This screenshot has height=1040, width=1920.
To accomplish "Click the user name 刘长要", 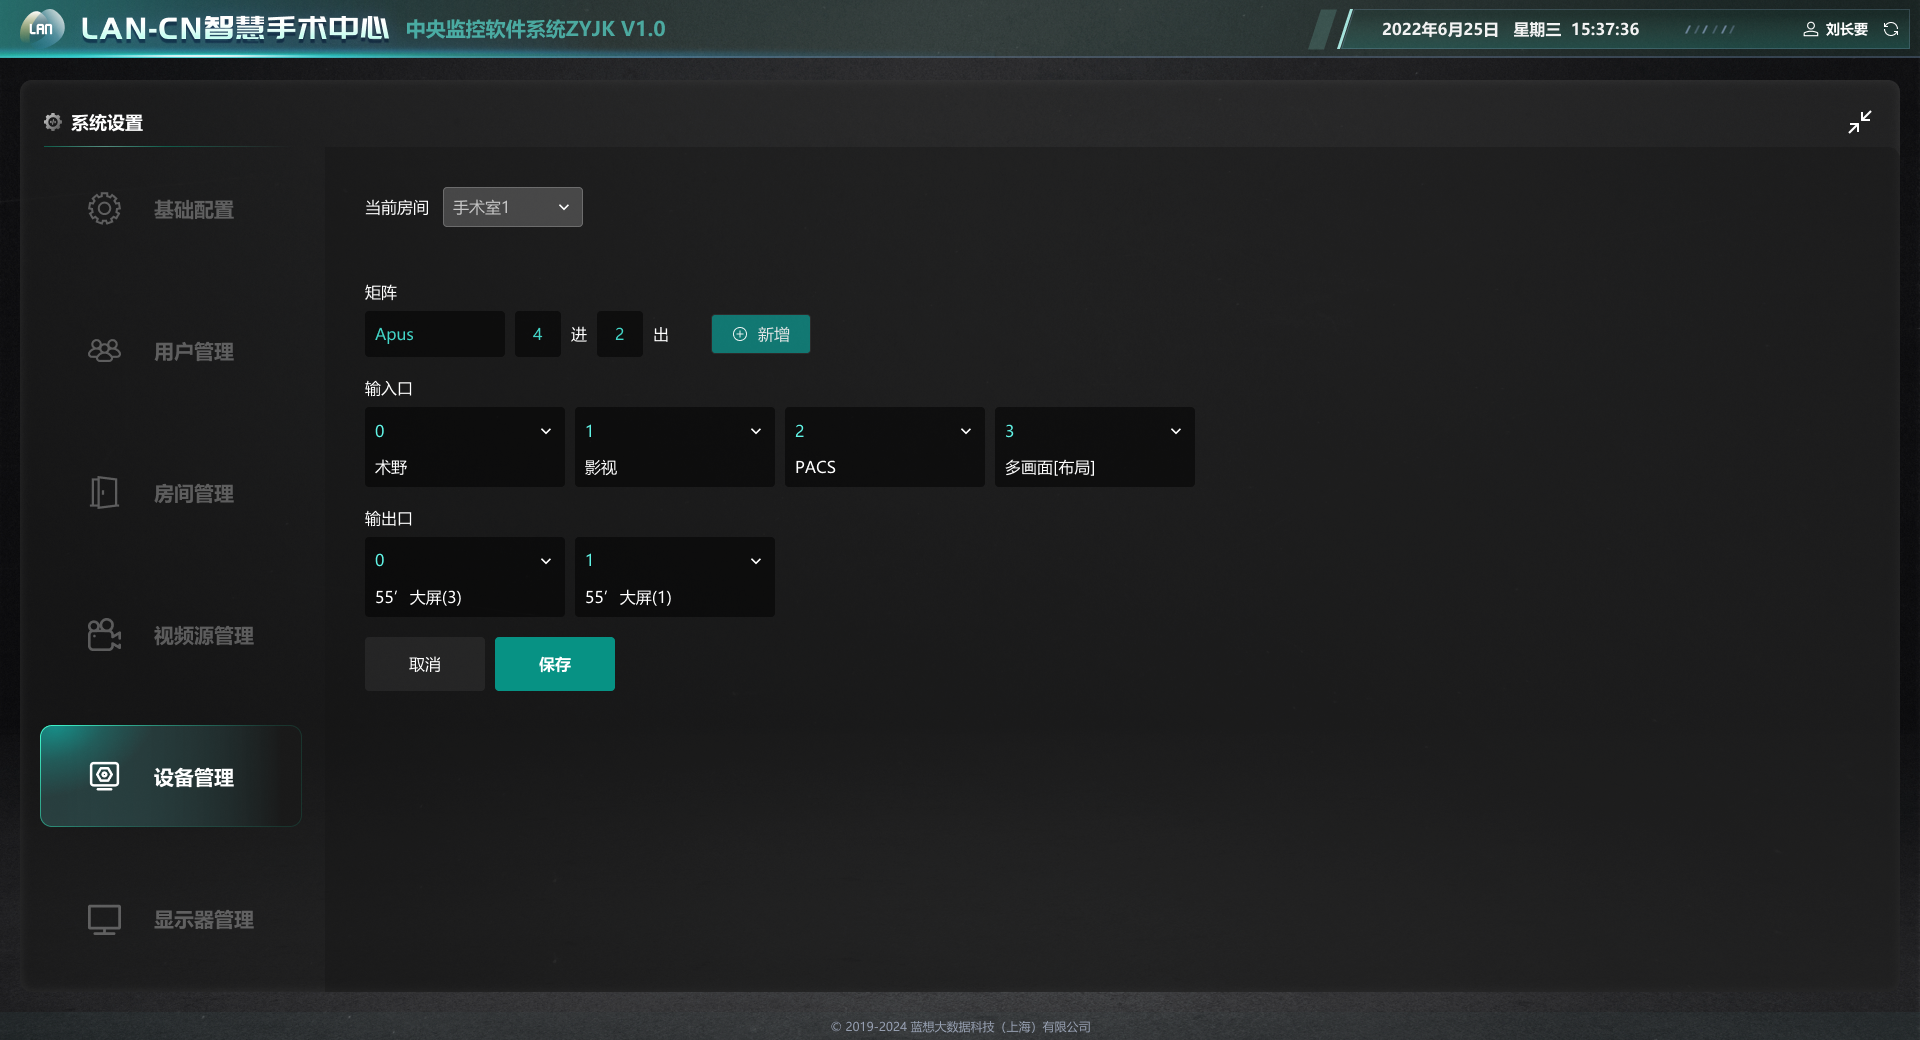I will pos(1847,29).
